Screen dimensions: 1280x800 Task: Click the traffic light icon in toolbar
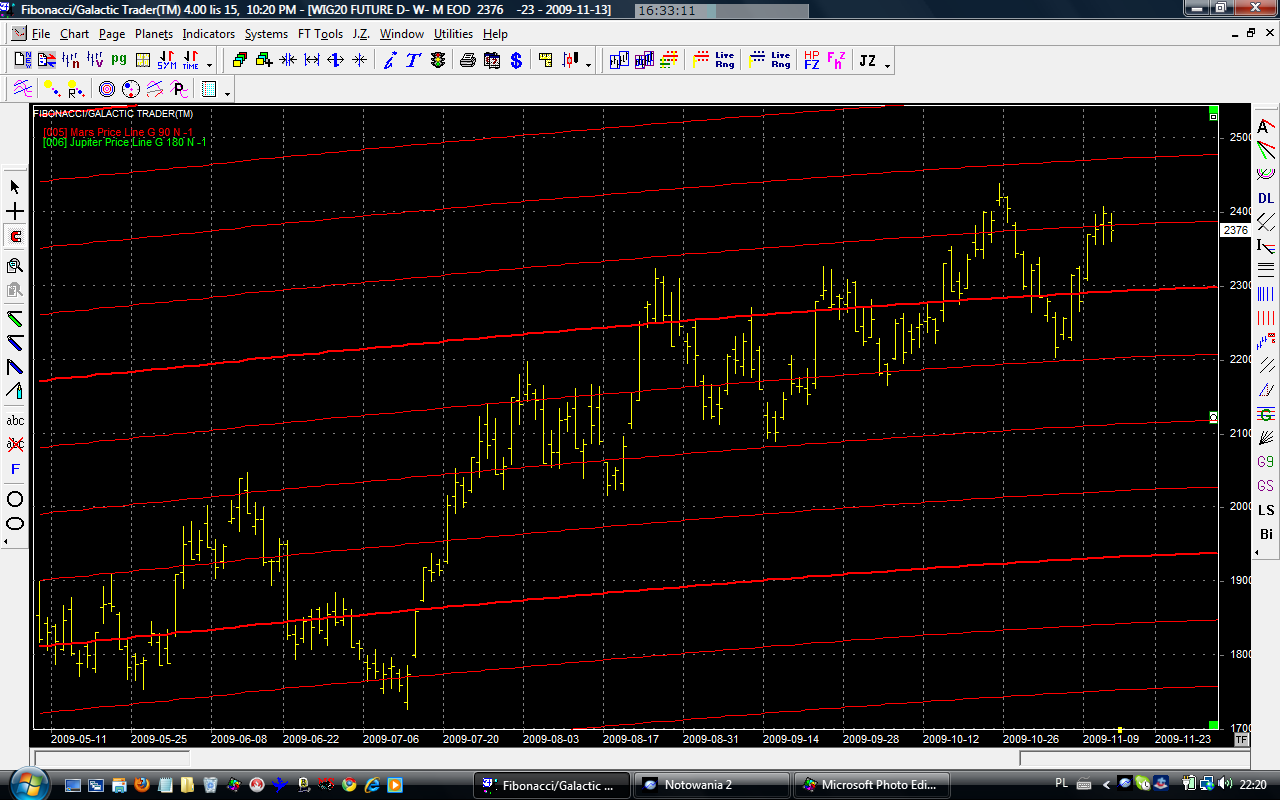(x=438, y=61)
